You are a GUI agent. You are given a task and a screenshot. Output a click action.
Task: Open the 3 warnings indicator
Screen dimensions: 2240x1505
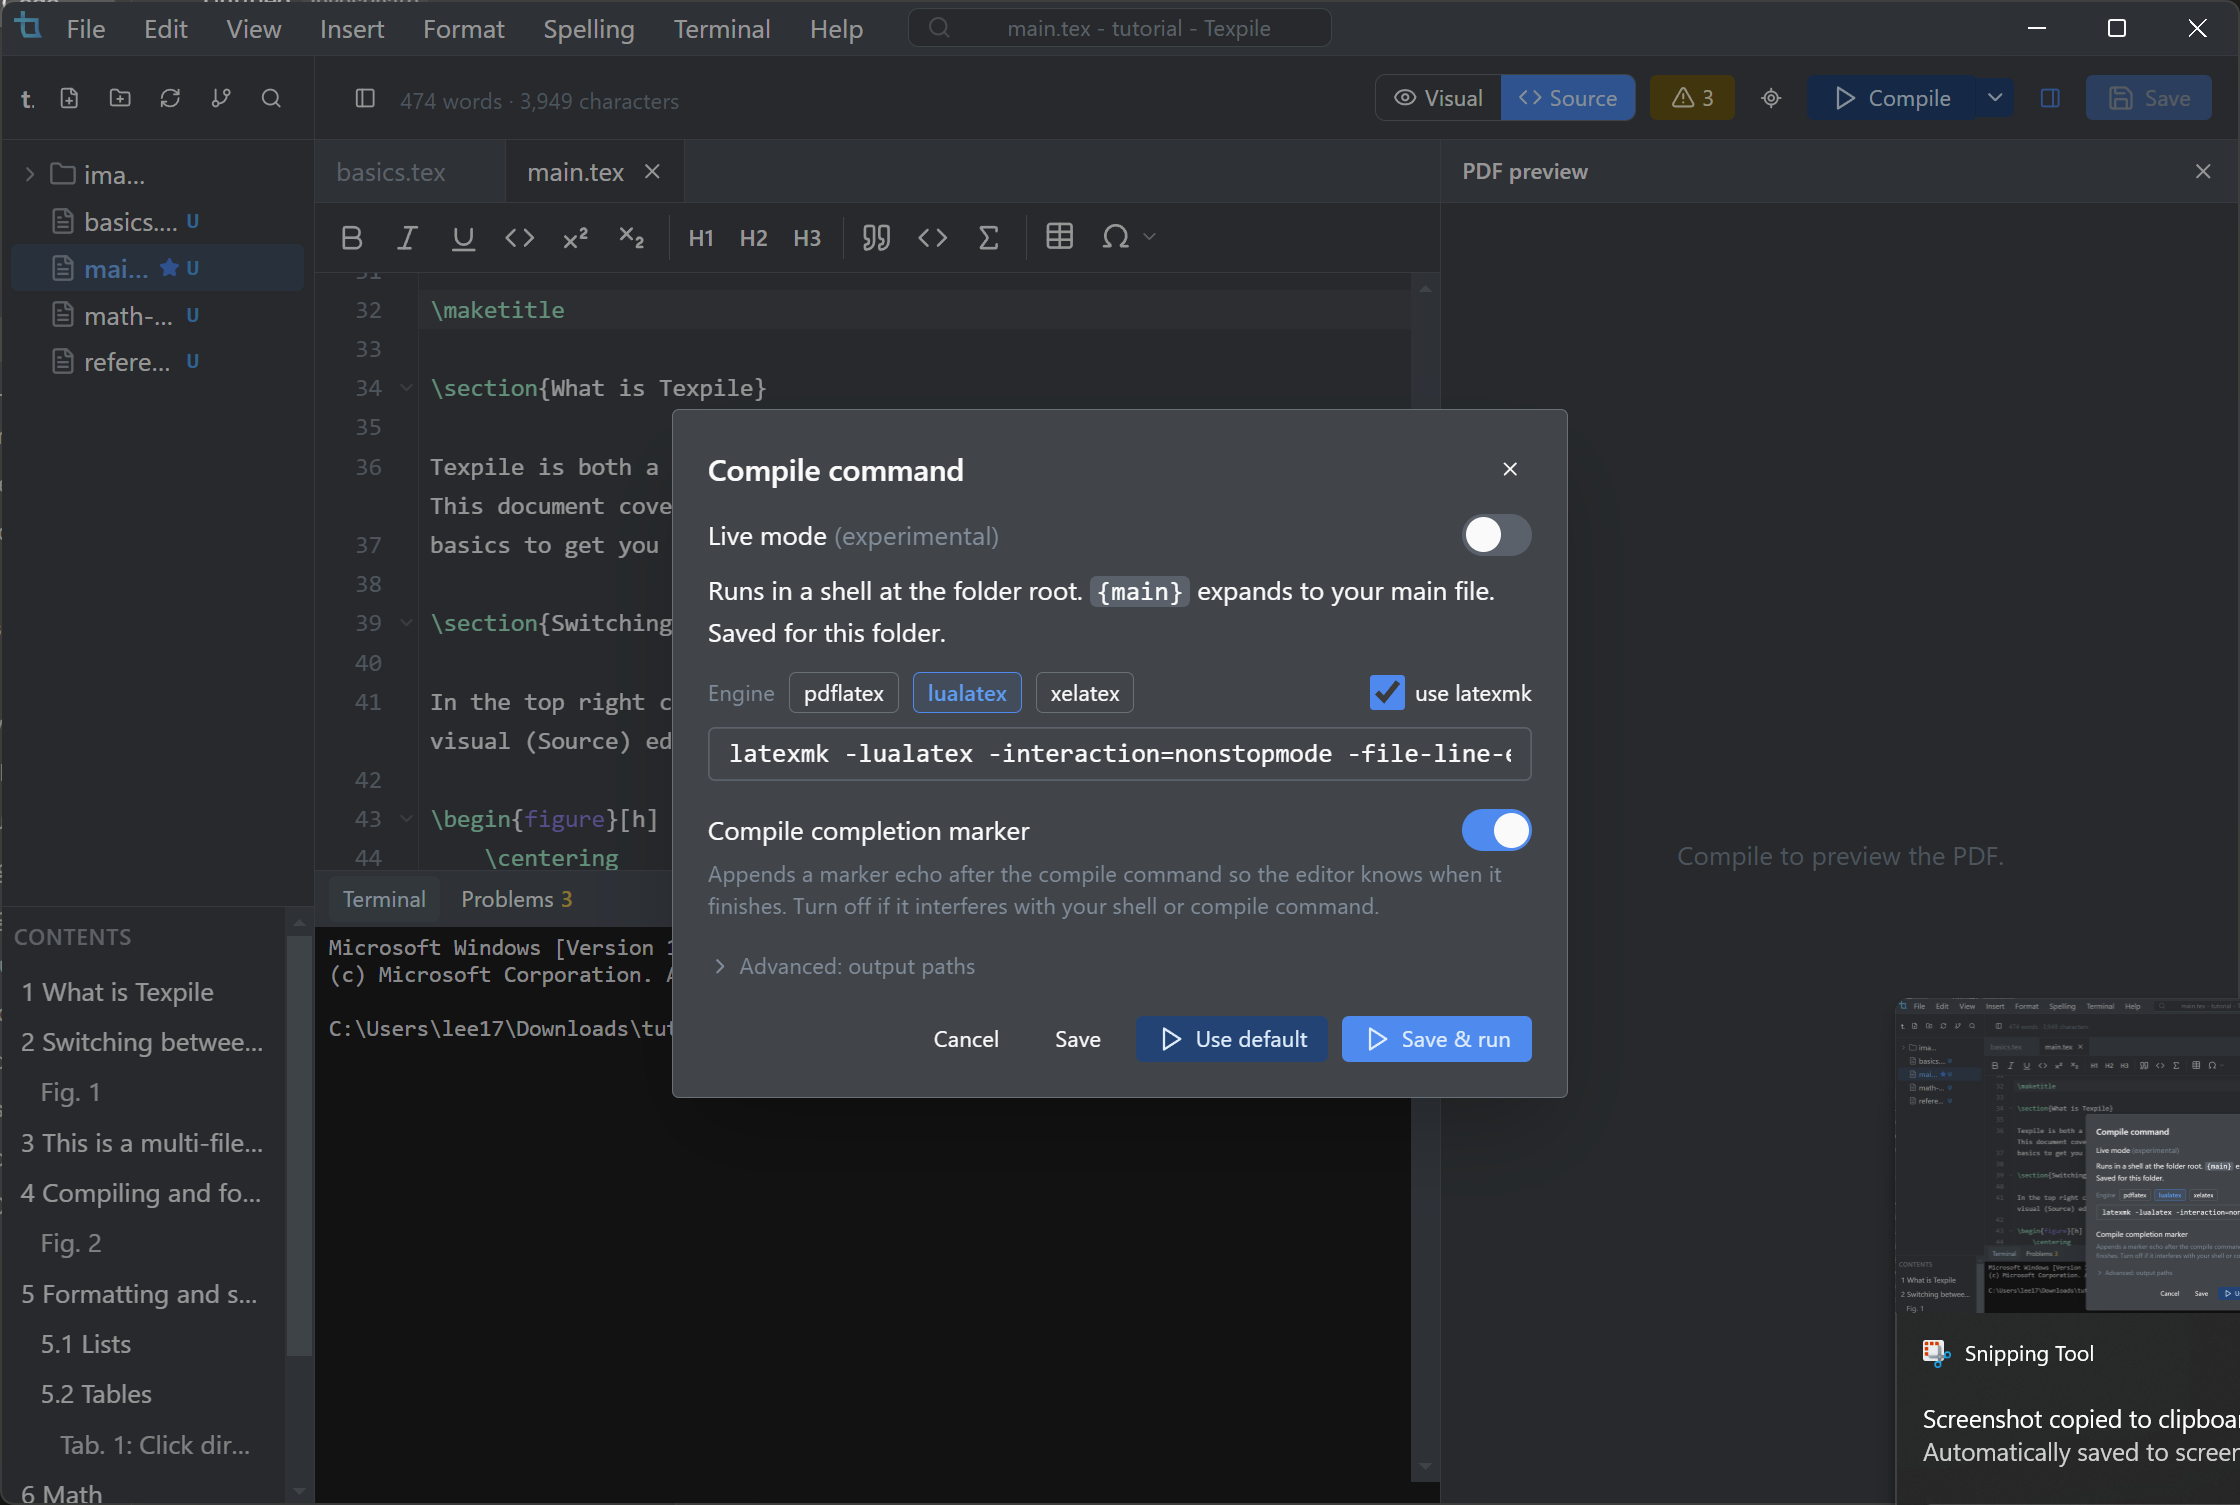coord(1692,98)
